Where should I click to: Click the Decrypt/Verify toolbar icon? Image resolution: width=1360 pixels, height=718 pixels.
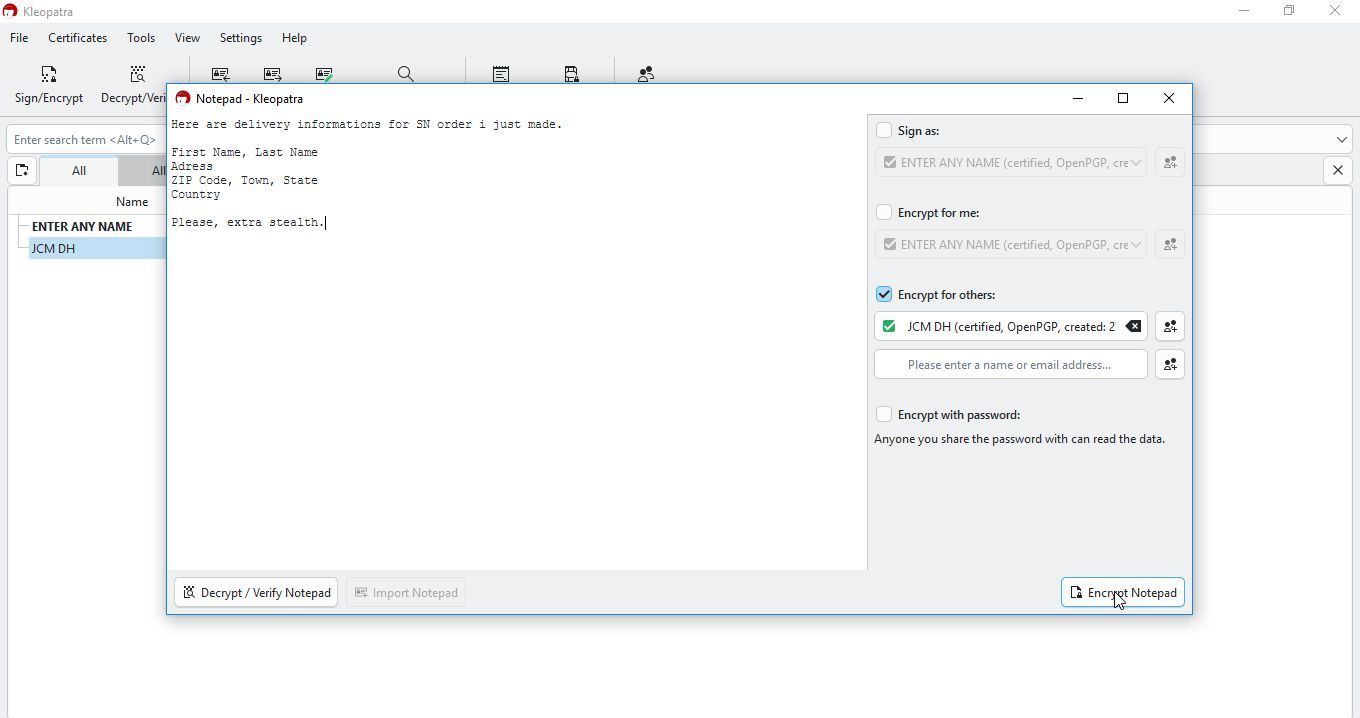[x=138, y=74]
